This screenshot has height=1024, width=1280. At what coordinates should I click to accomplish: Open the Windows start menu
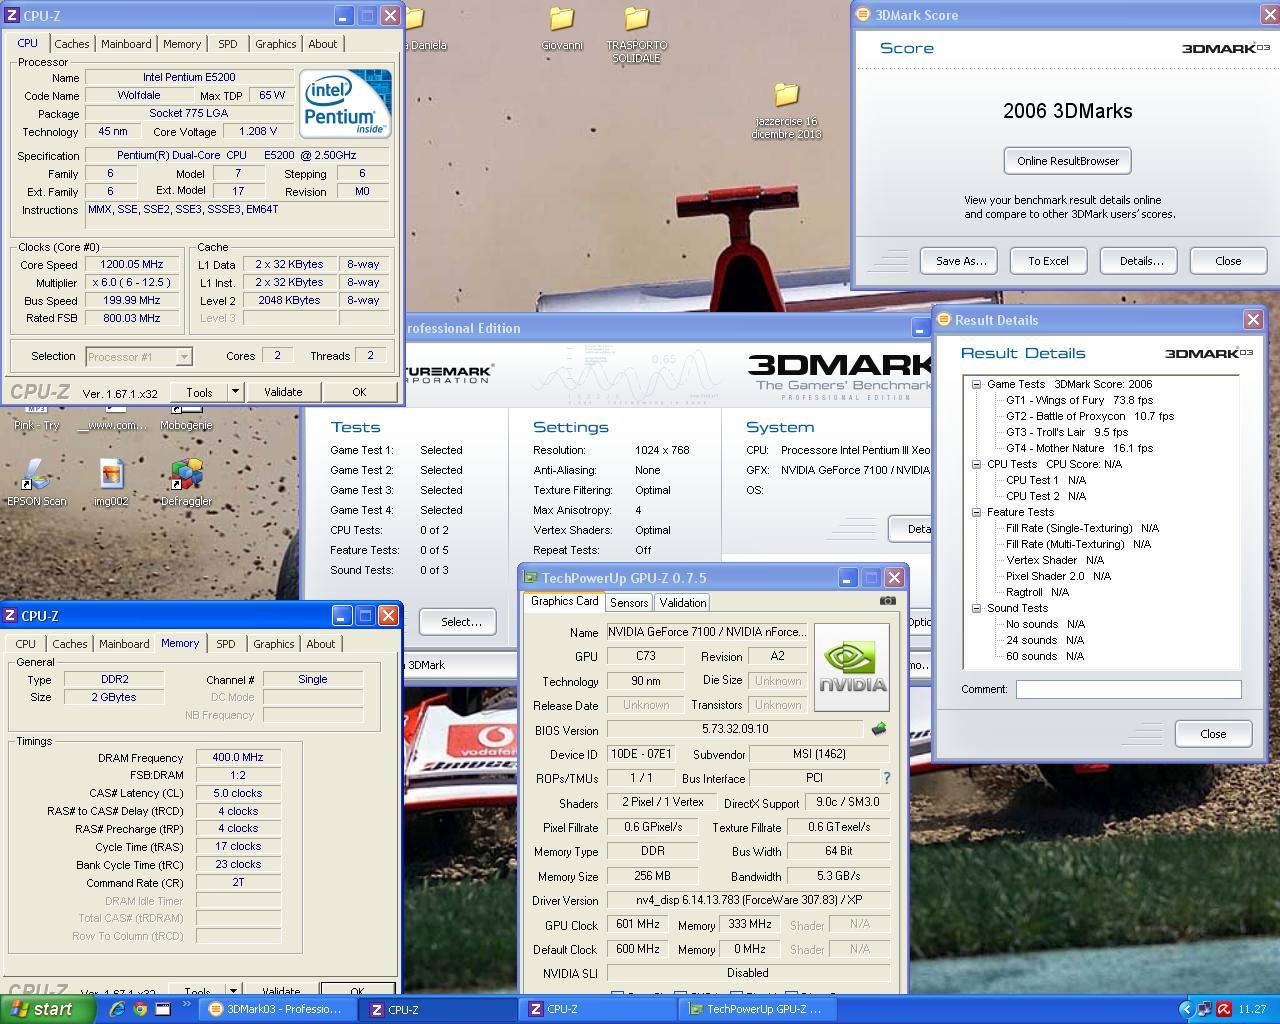[x=48, y=1009]
